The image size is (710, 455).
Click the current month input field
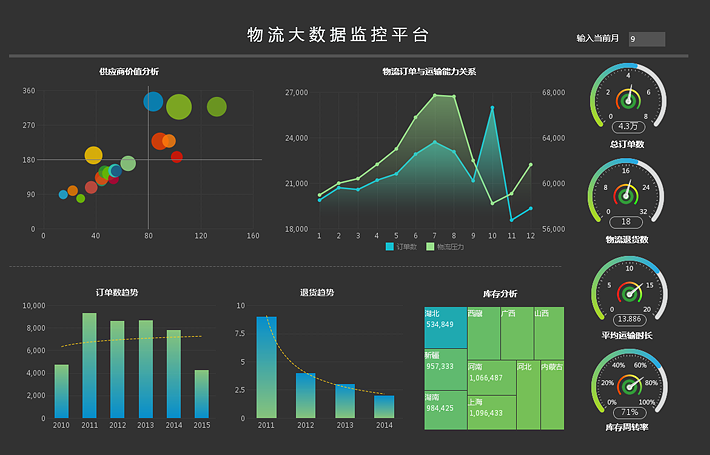coord(647,39)
